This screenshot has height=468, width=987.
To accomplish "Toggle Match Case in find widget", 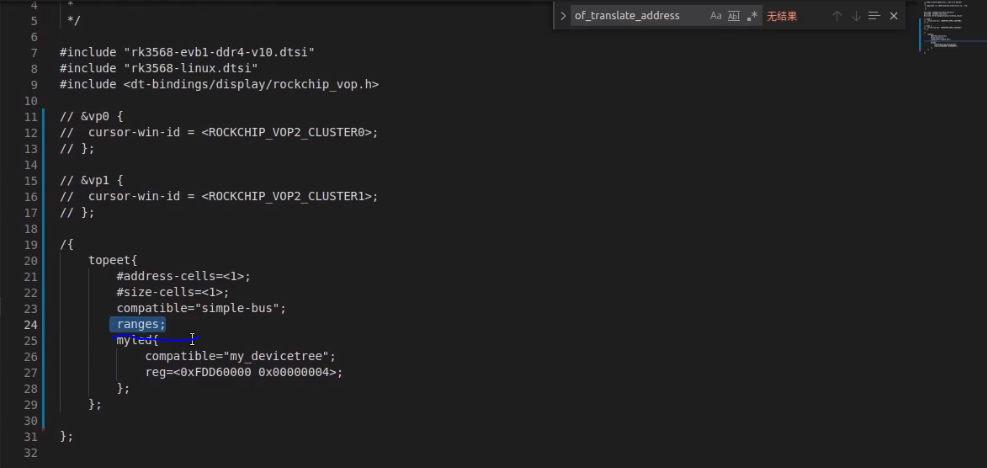I will tap(716, 16).
